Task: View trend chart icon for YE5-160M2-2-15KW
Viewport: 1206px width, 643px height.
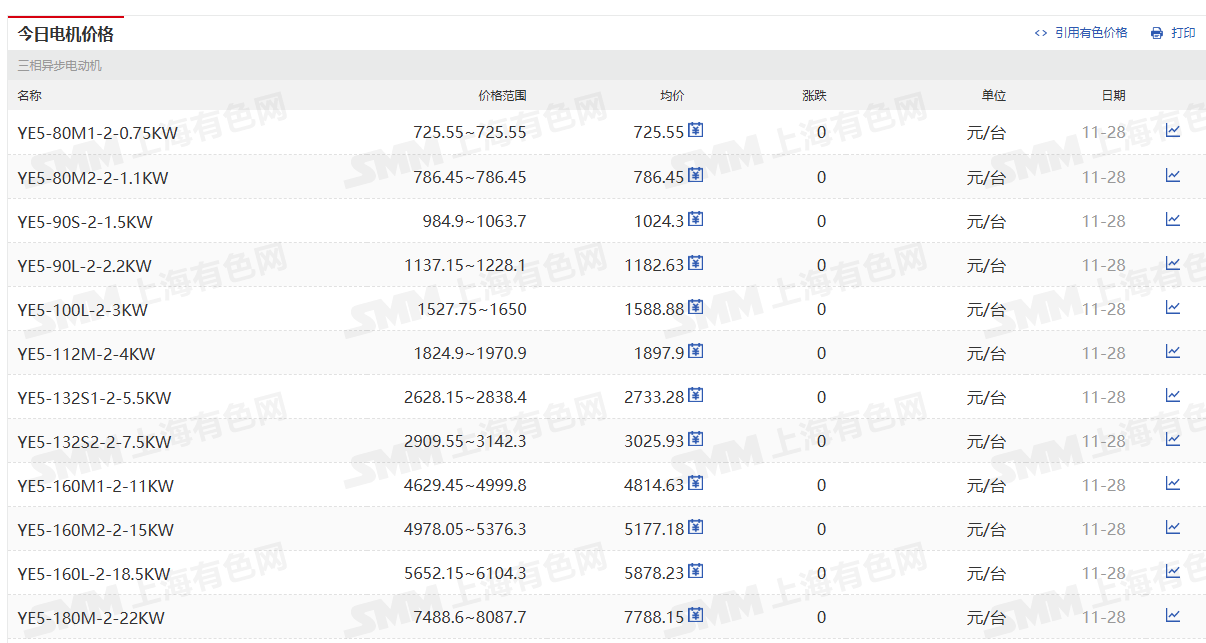Action: click(1173, 527)
